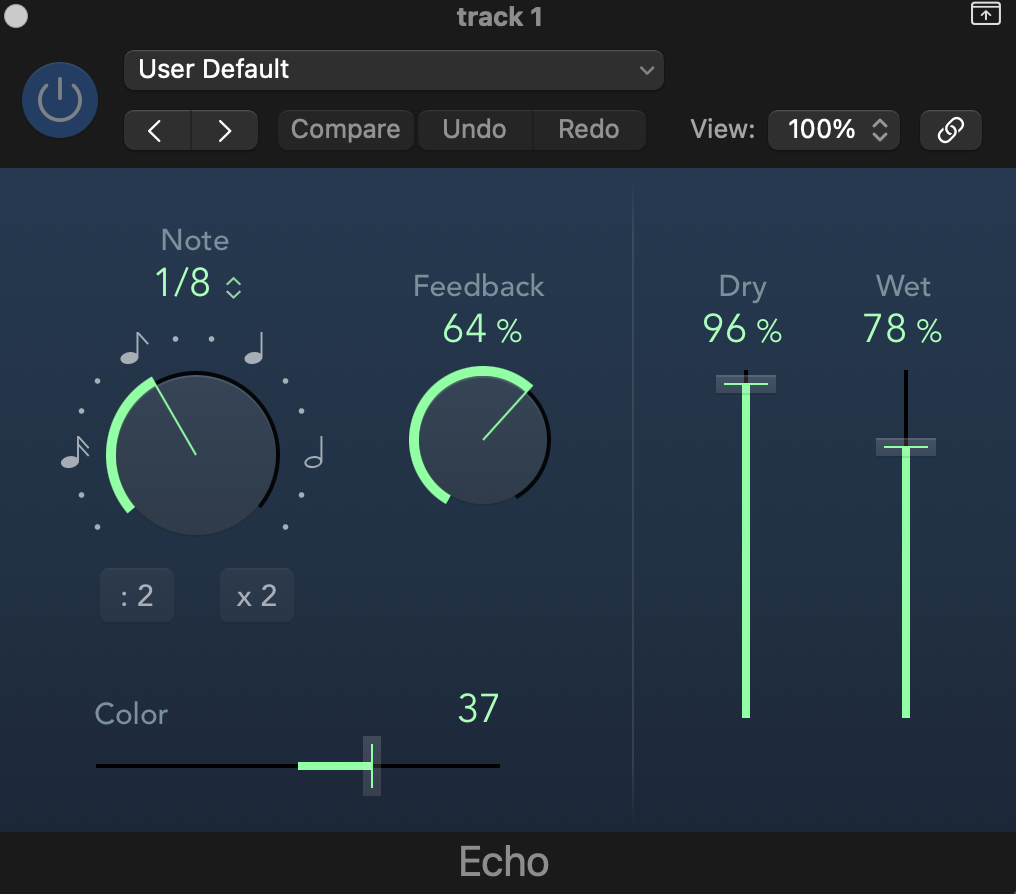
Task: Click the Note label above the dial
Action: pos(195,240)
